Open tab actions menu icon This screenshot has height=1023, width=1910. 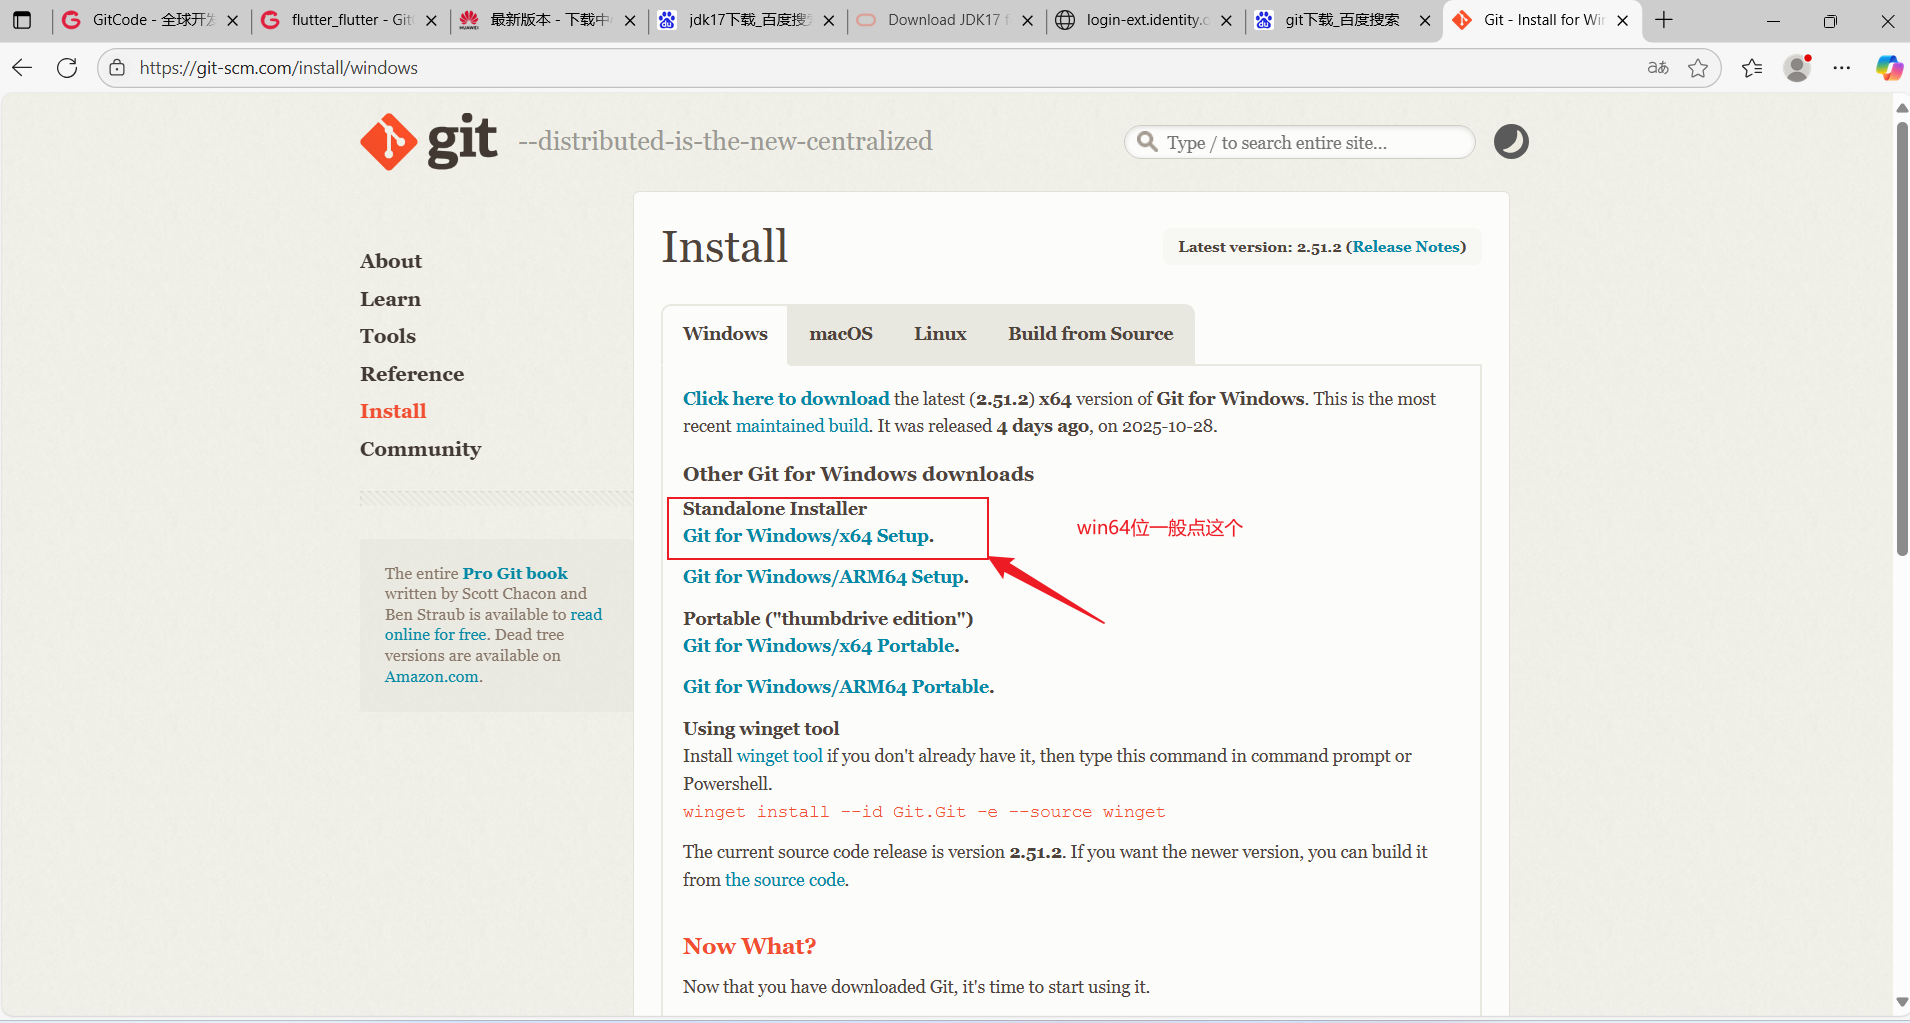(22, 20)
